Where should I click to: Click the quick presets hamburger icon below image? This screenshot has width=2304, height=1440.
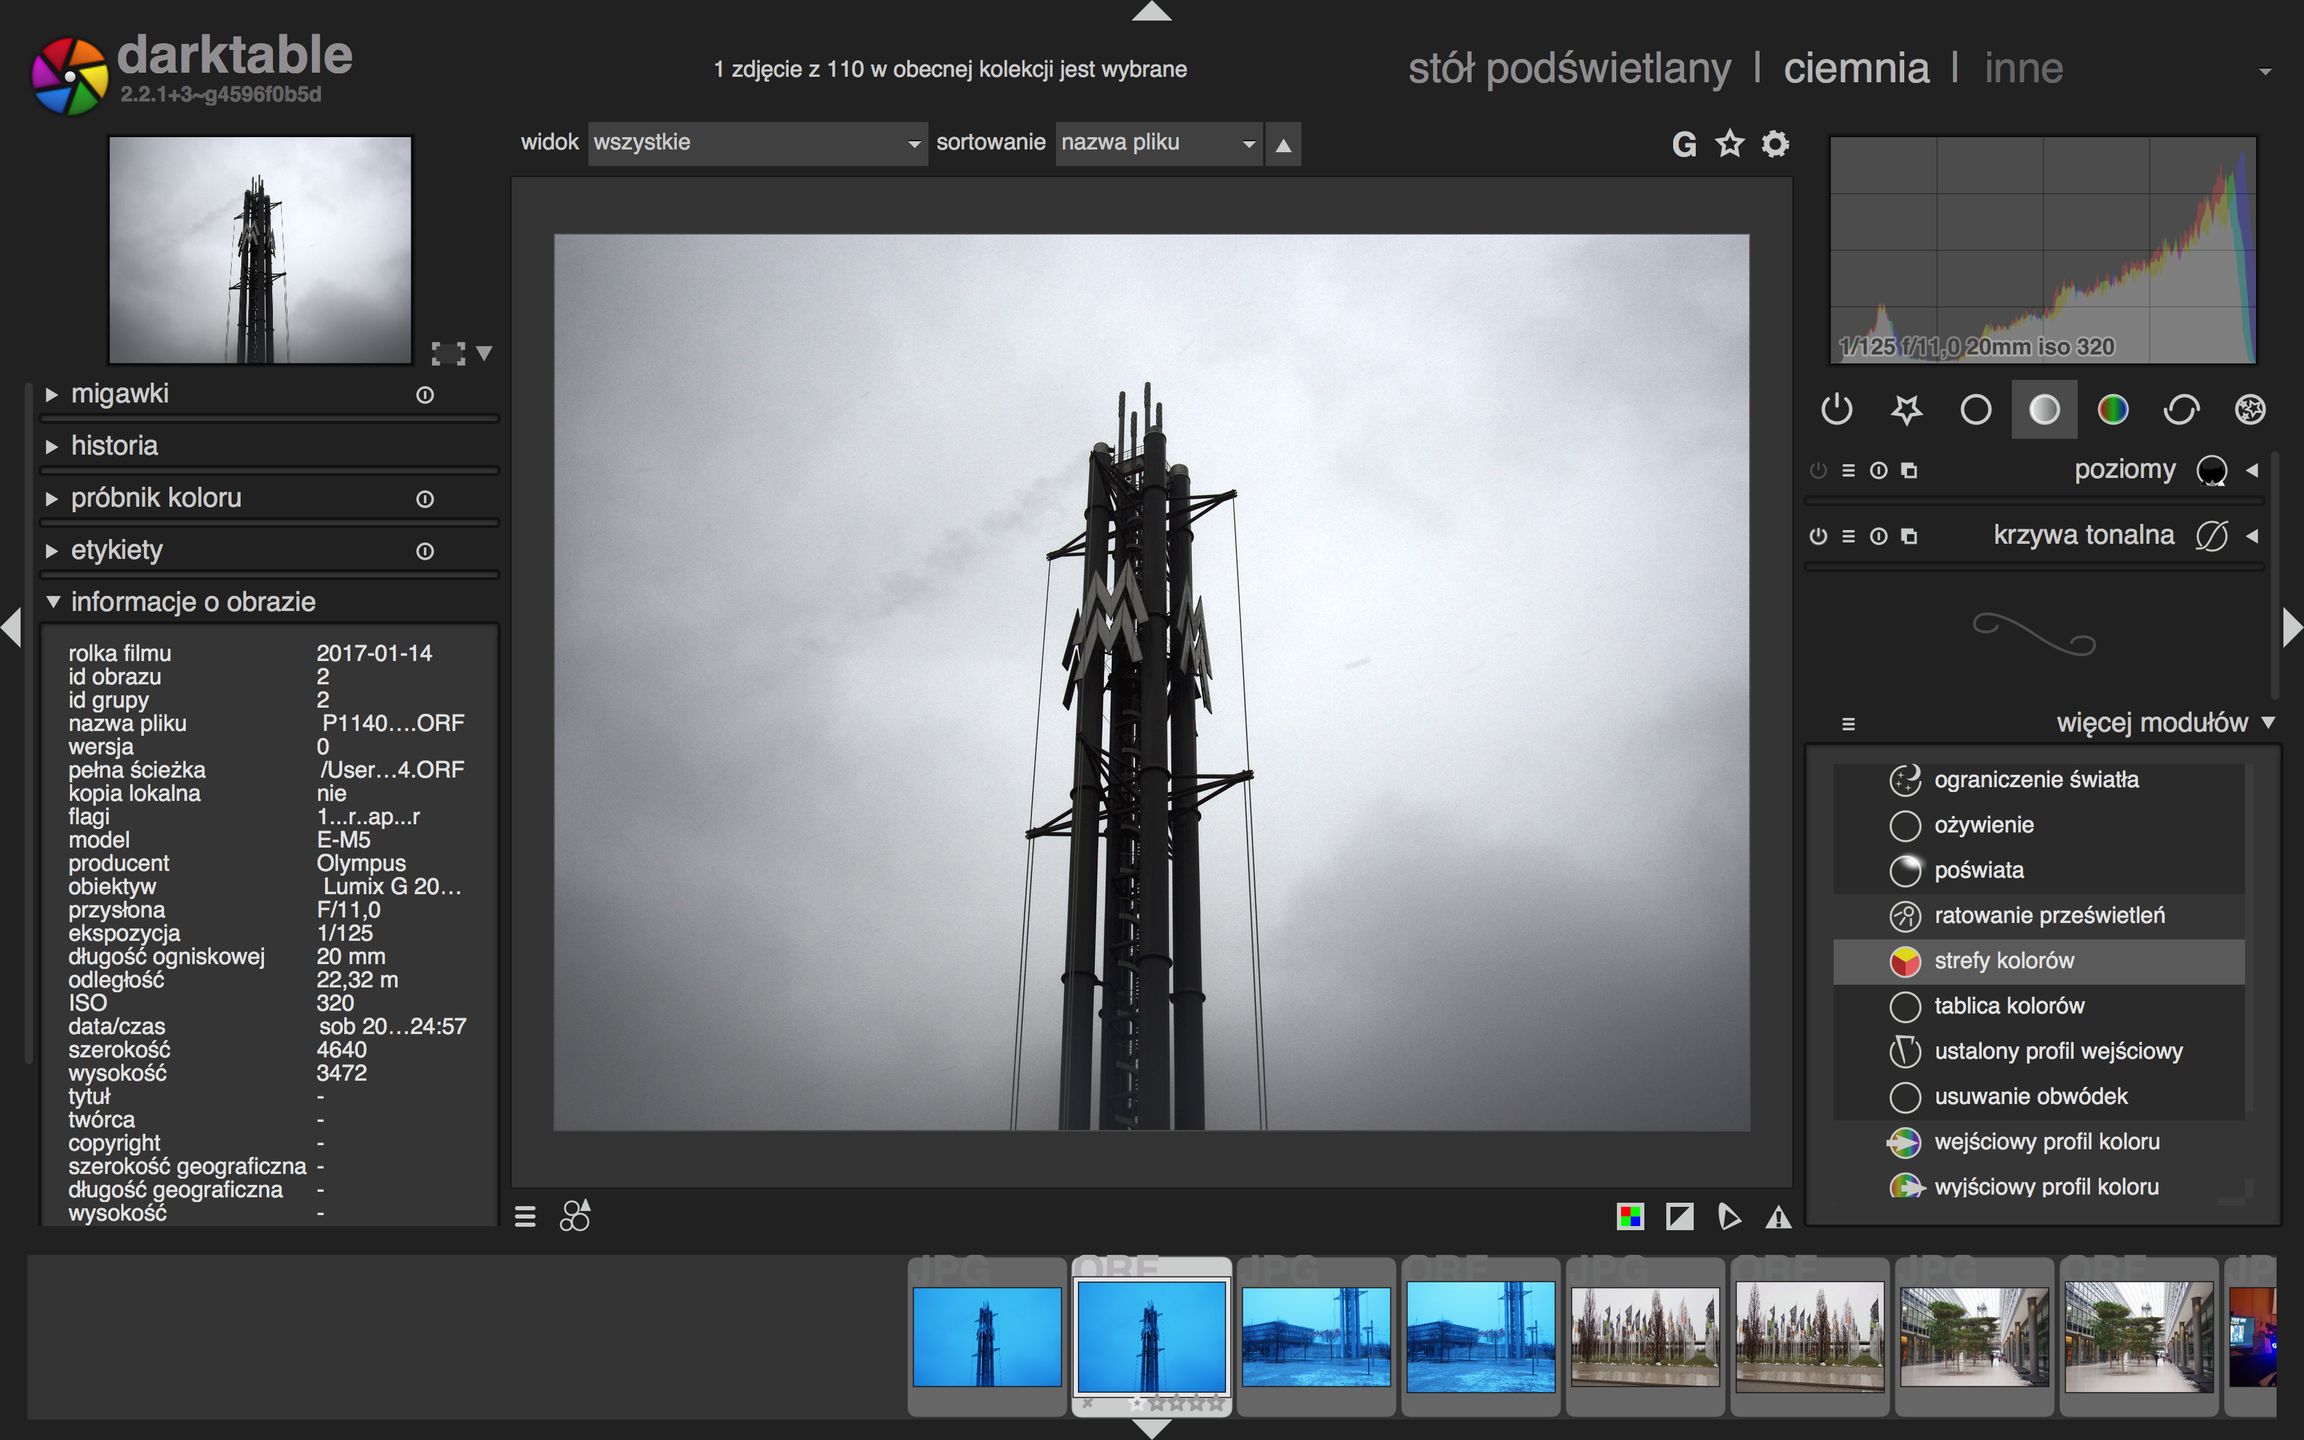tap(525, 1216)
